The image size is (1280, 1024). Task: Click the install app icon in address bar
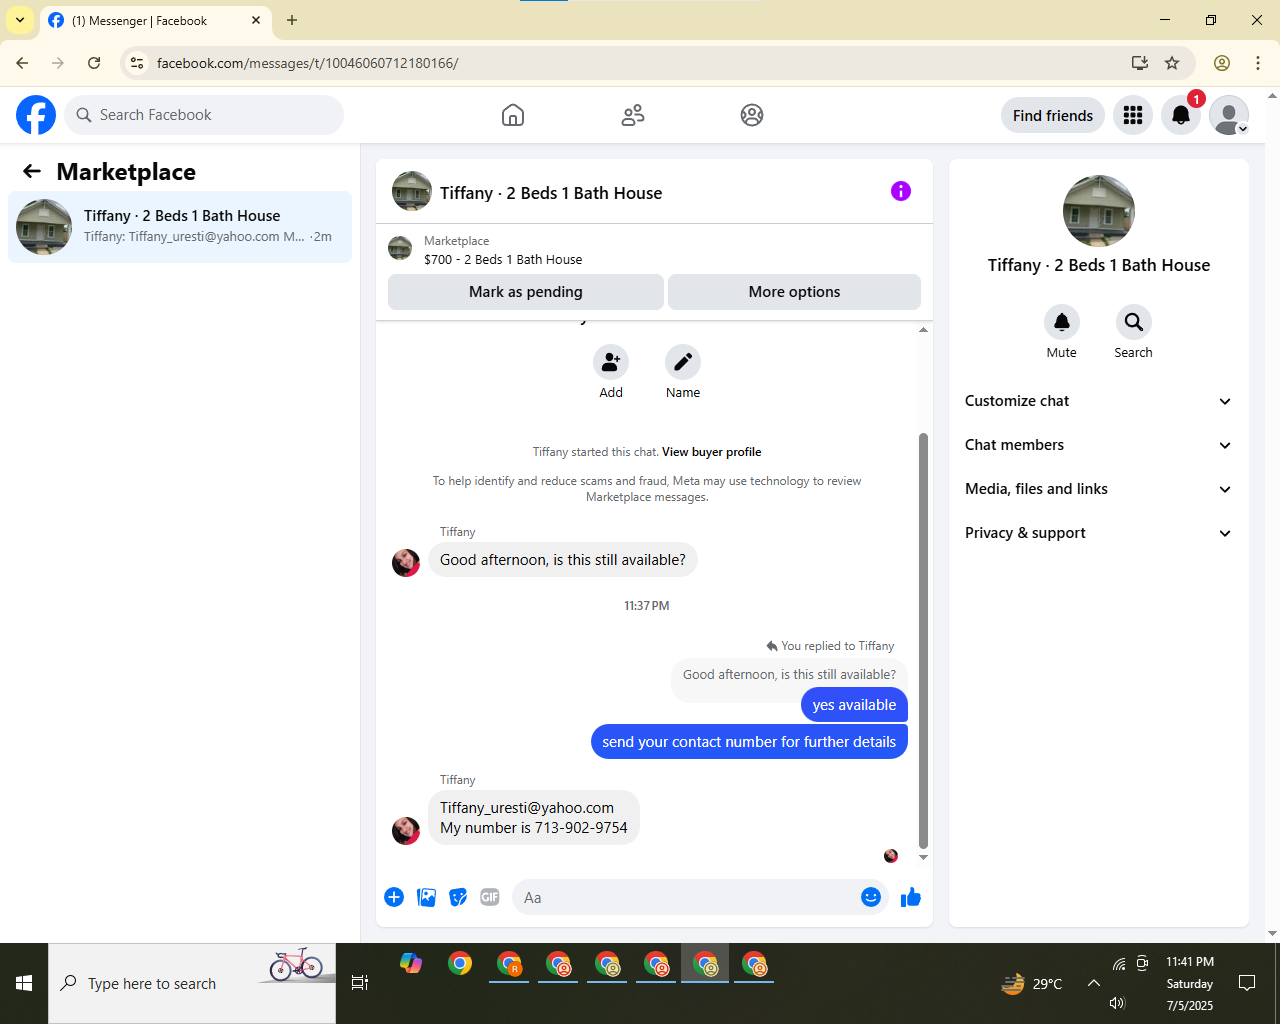click(x=1140, y=63)
